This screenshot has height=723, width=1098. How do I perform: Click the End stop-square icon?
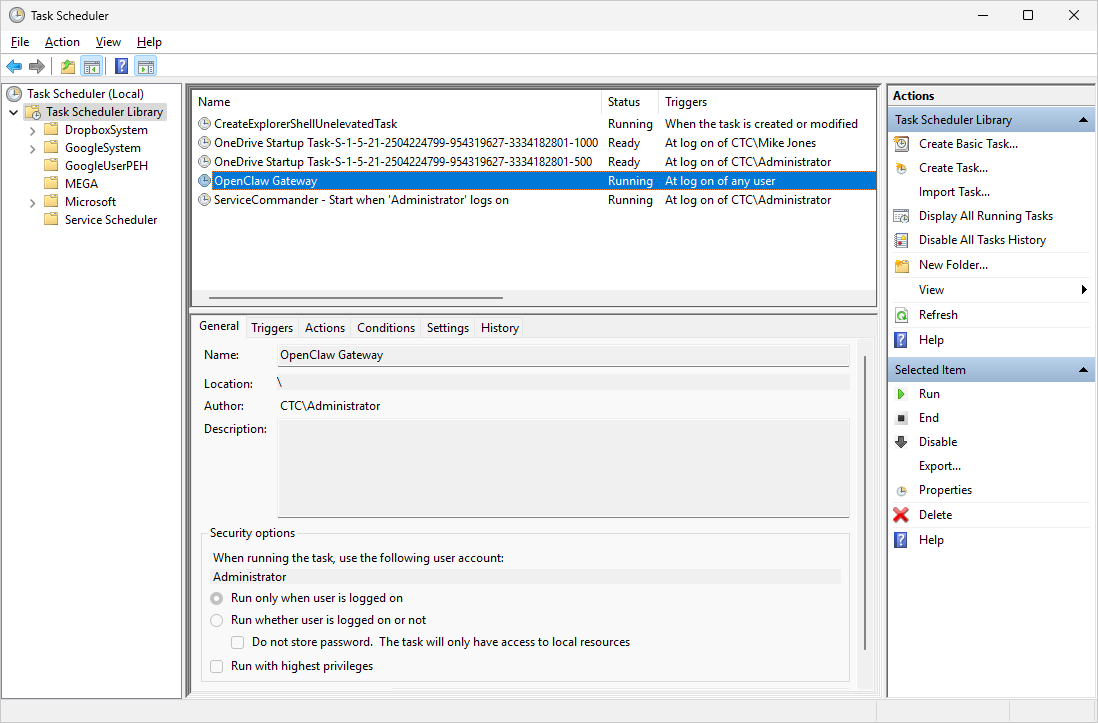(901, 418)
